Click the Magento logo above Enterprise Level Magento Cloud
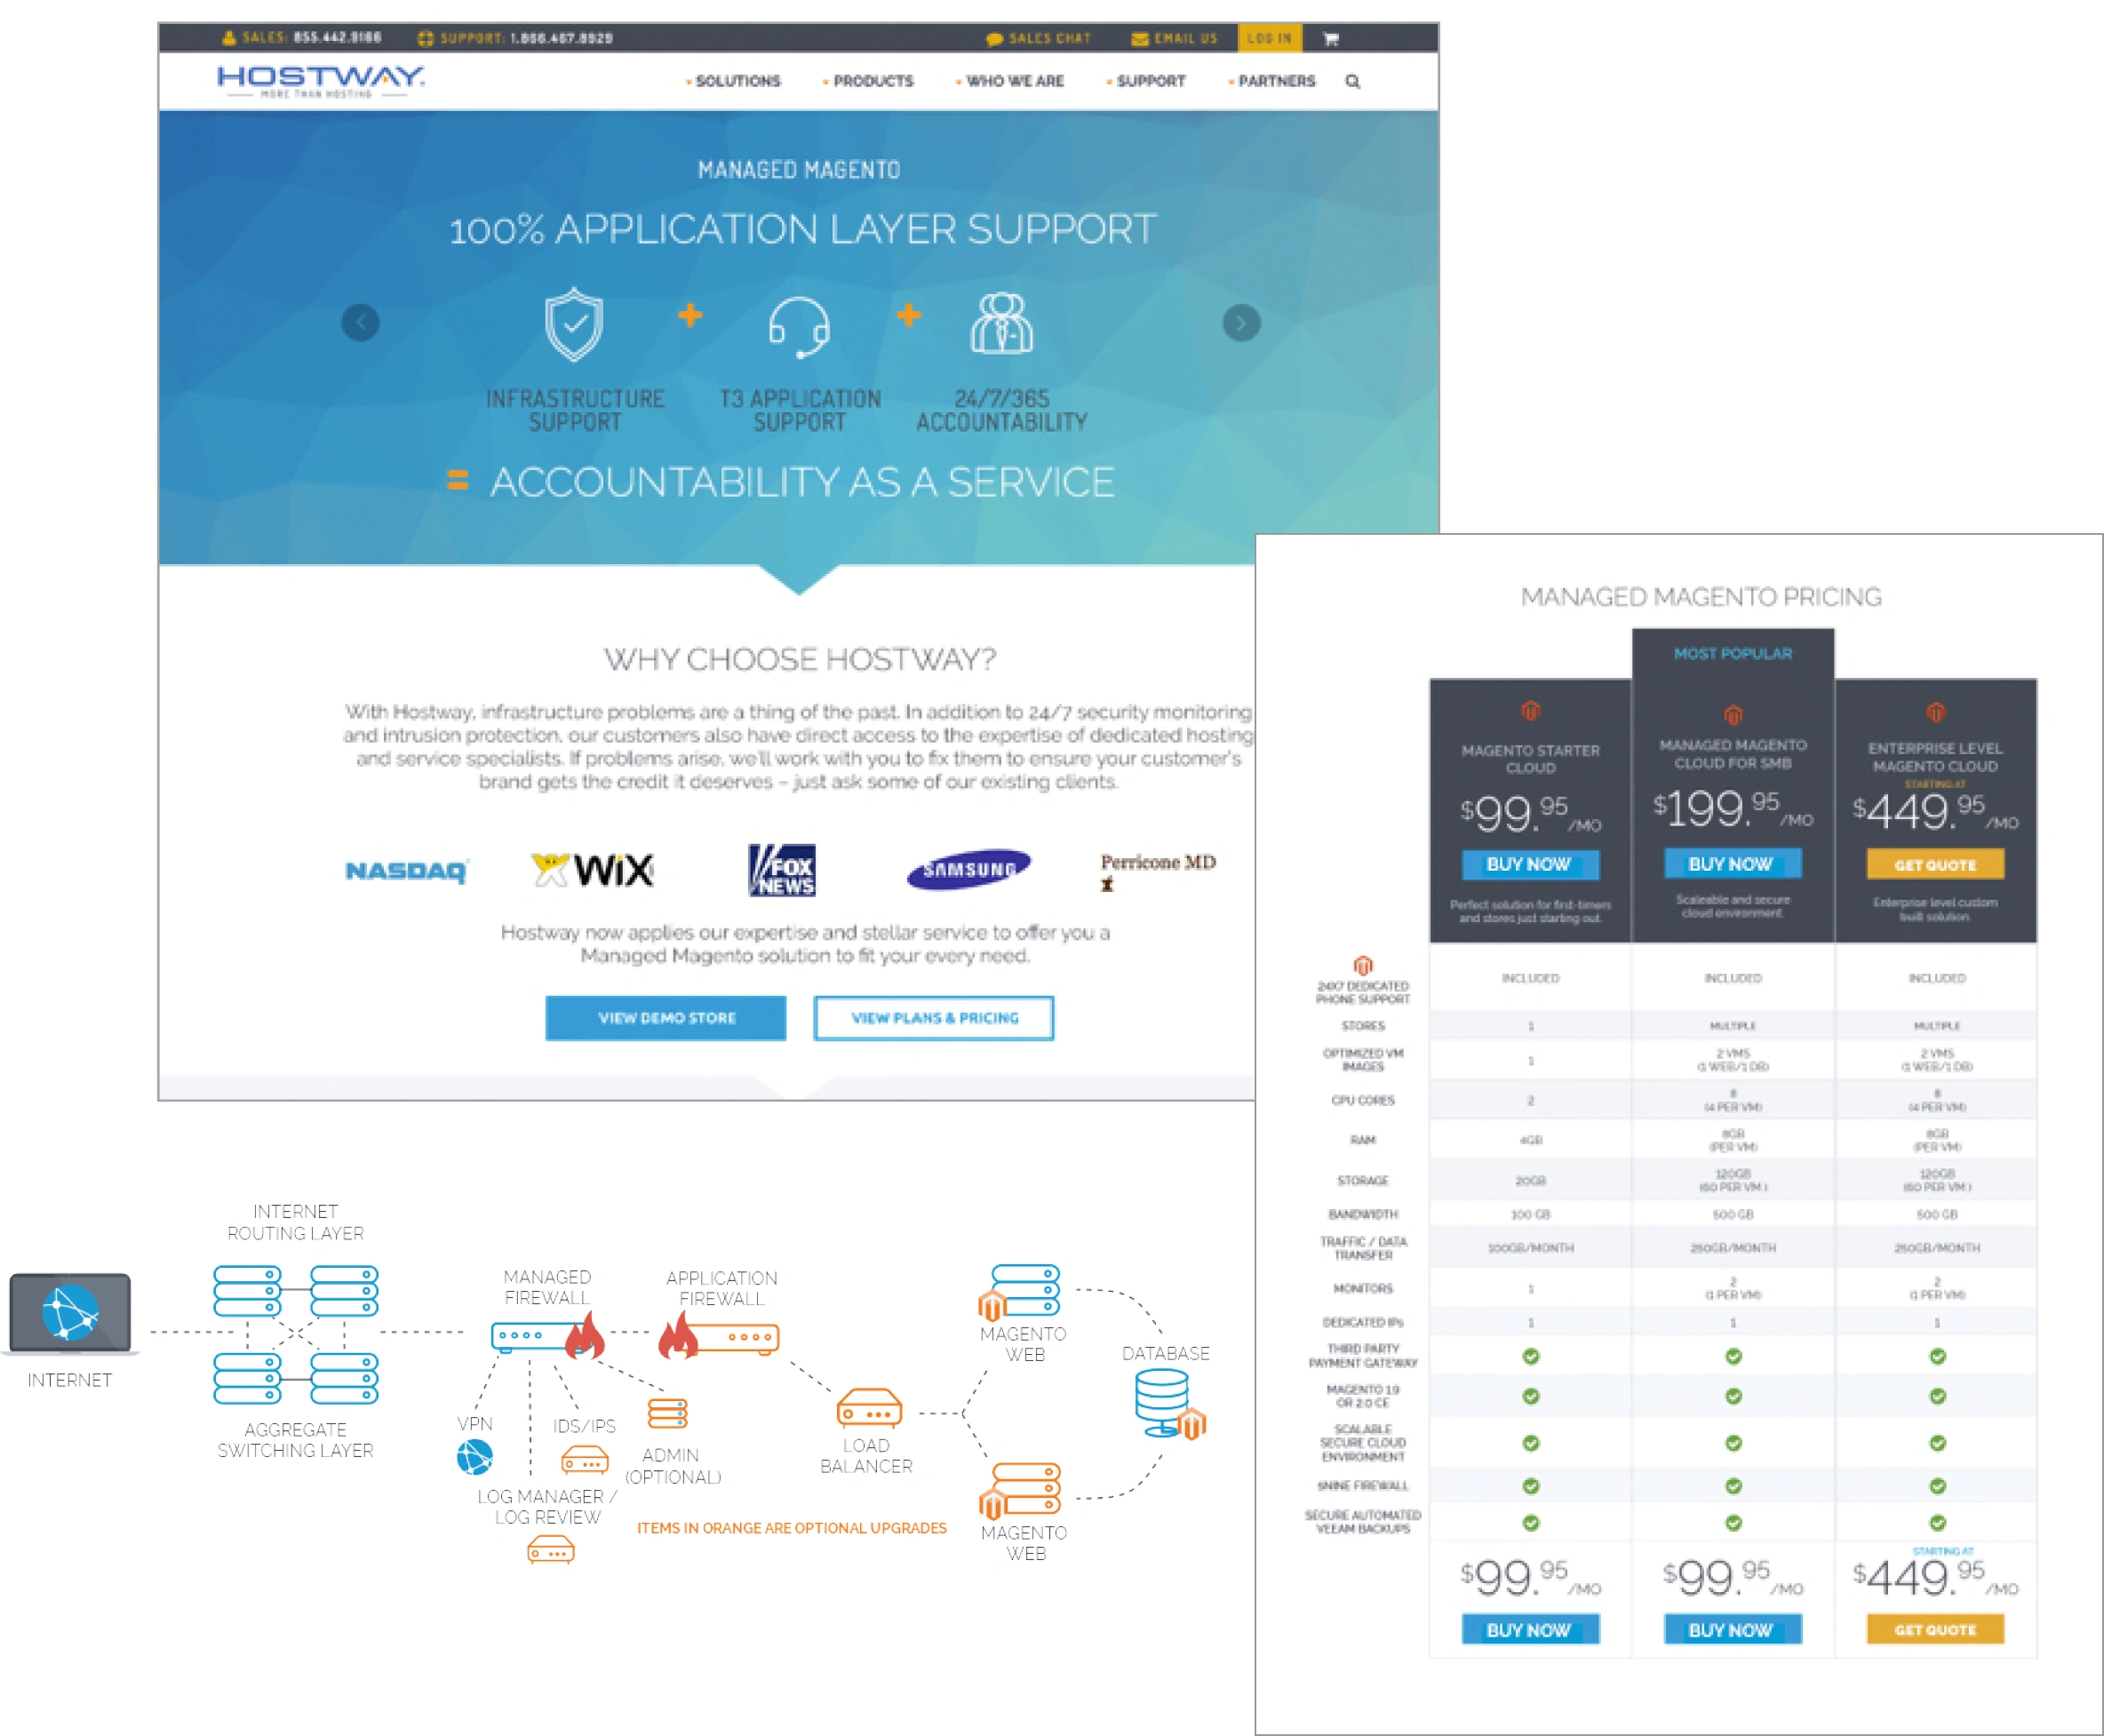Image resolution: width=2104 pixels, height=1736 pixels. (x=1935, y=712)
